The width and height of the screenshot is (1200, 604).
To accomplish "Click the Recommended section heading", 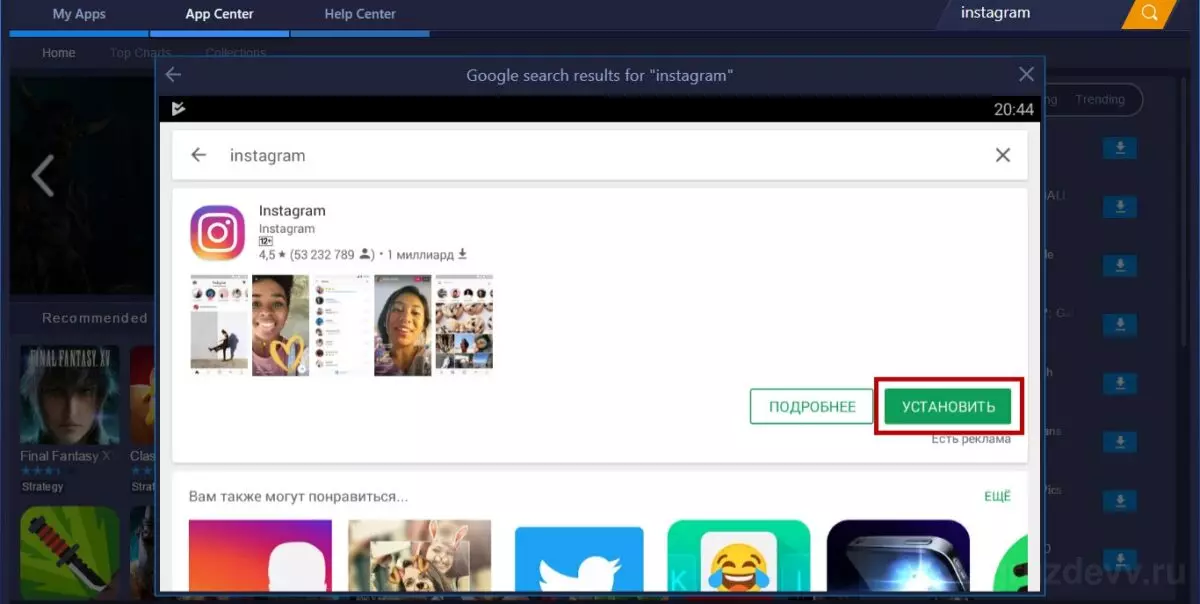I will click(95, 318).
